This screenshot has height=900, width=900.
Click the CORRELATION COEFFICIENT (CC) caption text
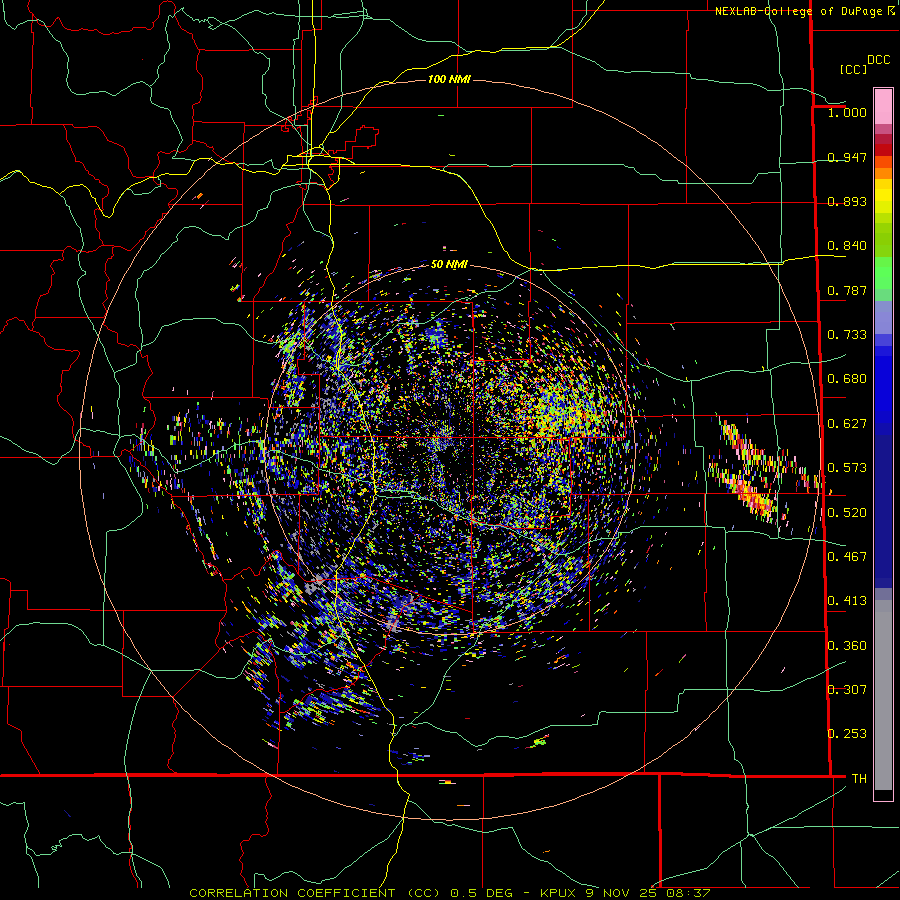pos(315,893)
